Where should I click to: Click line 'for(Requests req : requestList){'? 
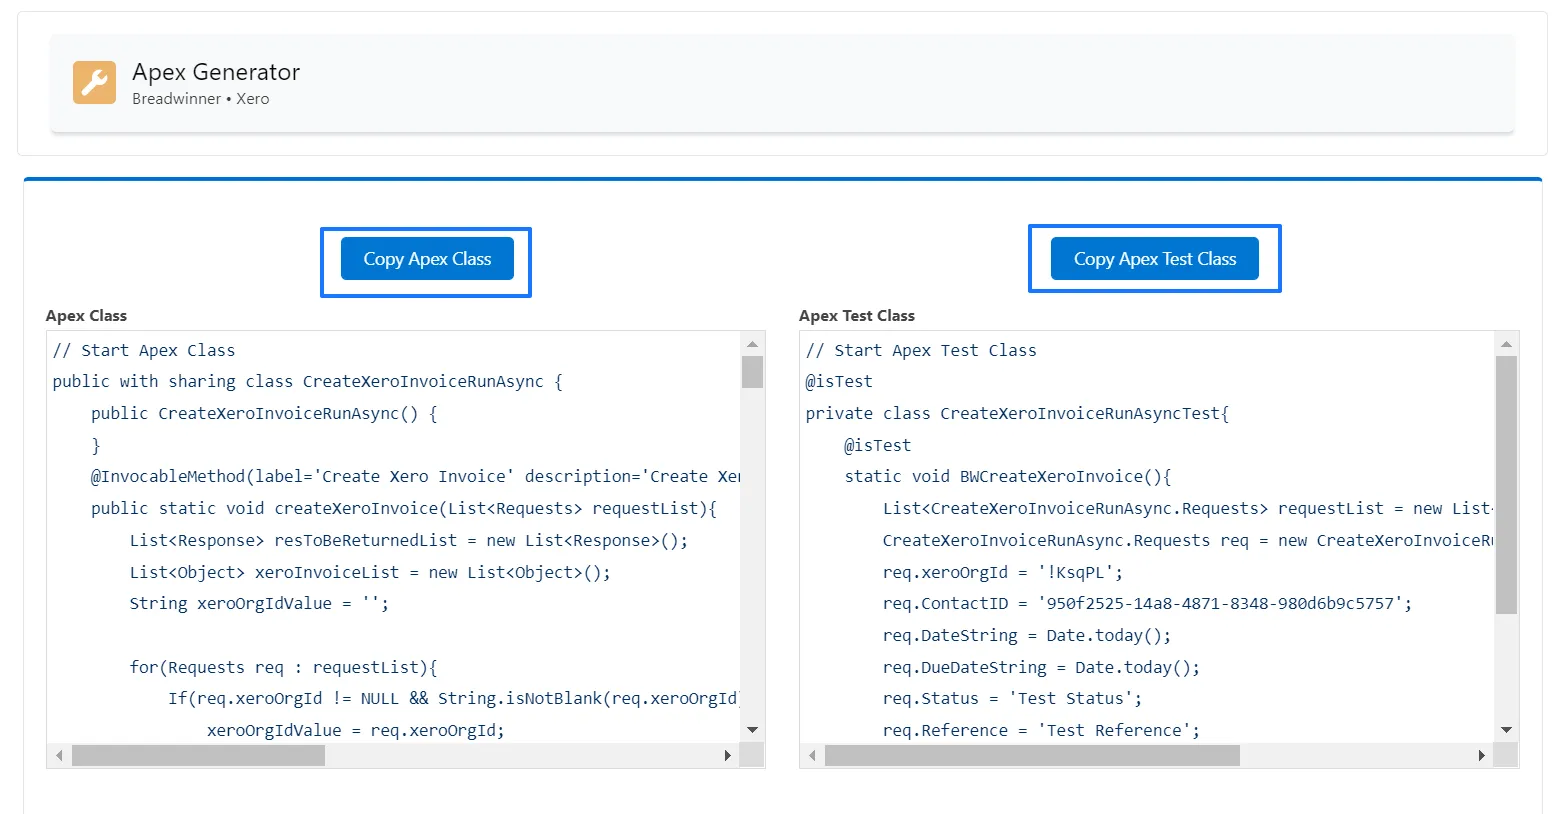point(284,668)
